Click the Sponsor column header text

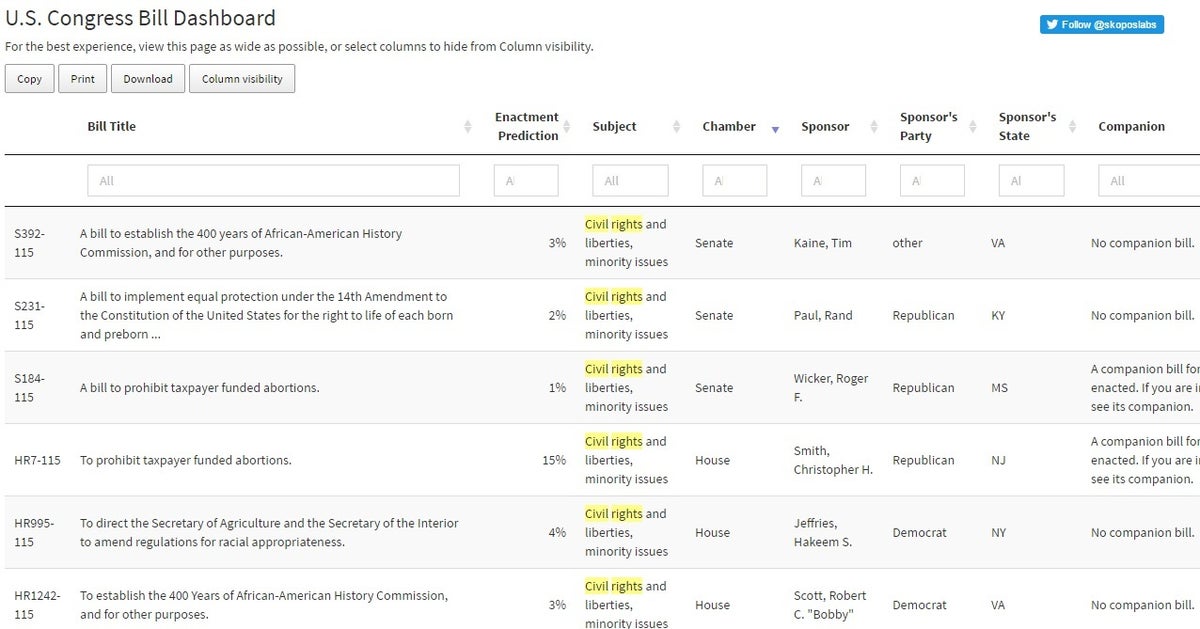coord(825,127)
